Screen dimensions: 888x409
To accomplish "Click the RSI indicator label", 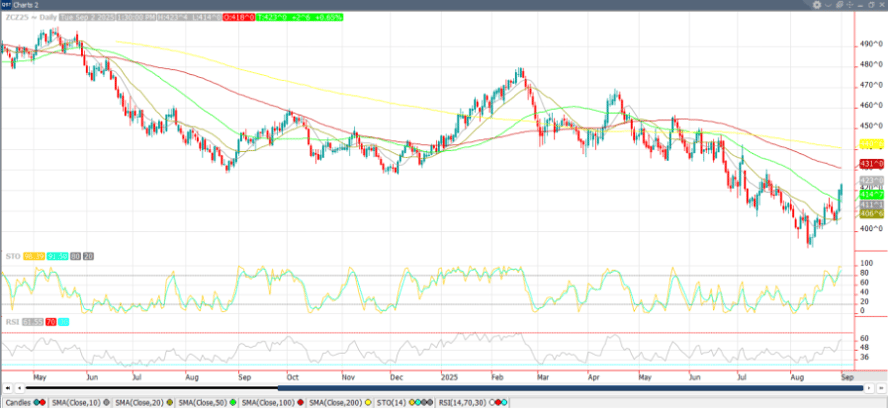I will point(11,322).
